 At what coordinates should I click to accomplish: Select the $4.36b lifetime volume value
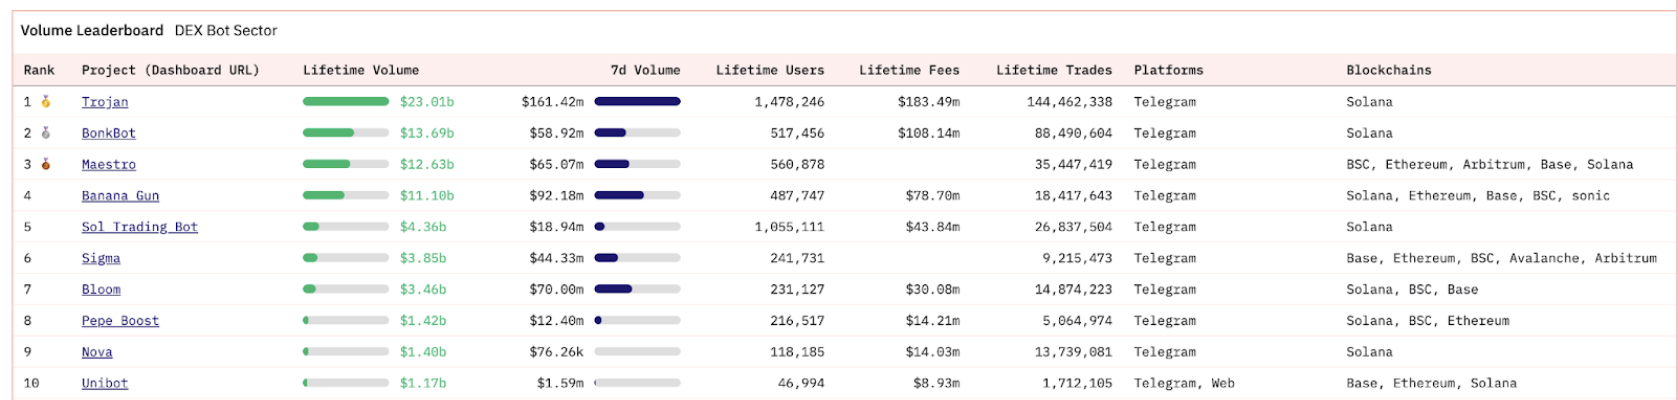coord(423,227)
